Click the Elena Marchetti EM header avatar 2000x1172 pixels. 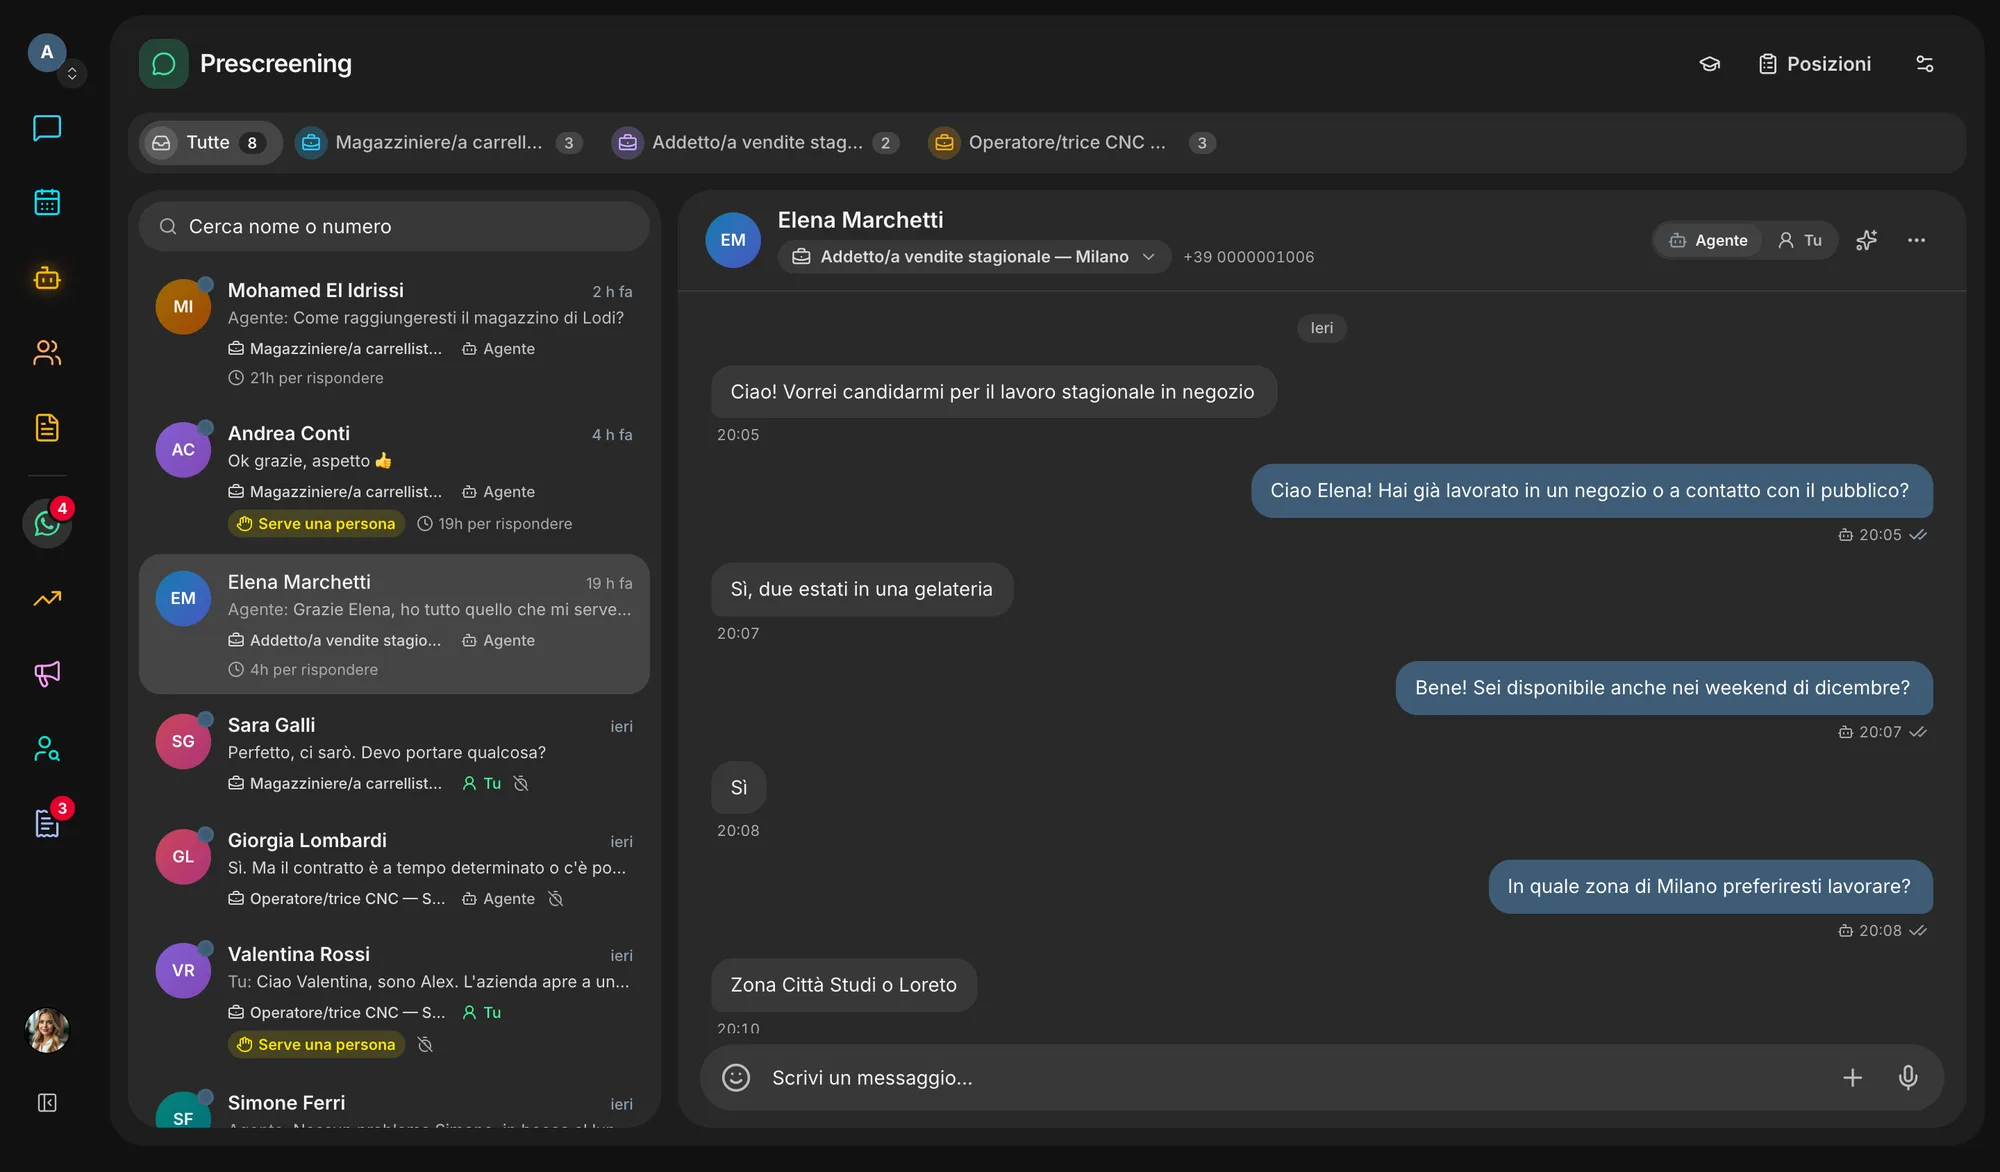click(733, 240)
